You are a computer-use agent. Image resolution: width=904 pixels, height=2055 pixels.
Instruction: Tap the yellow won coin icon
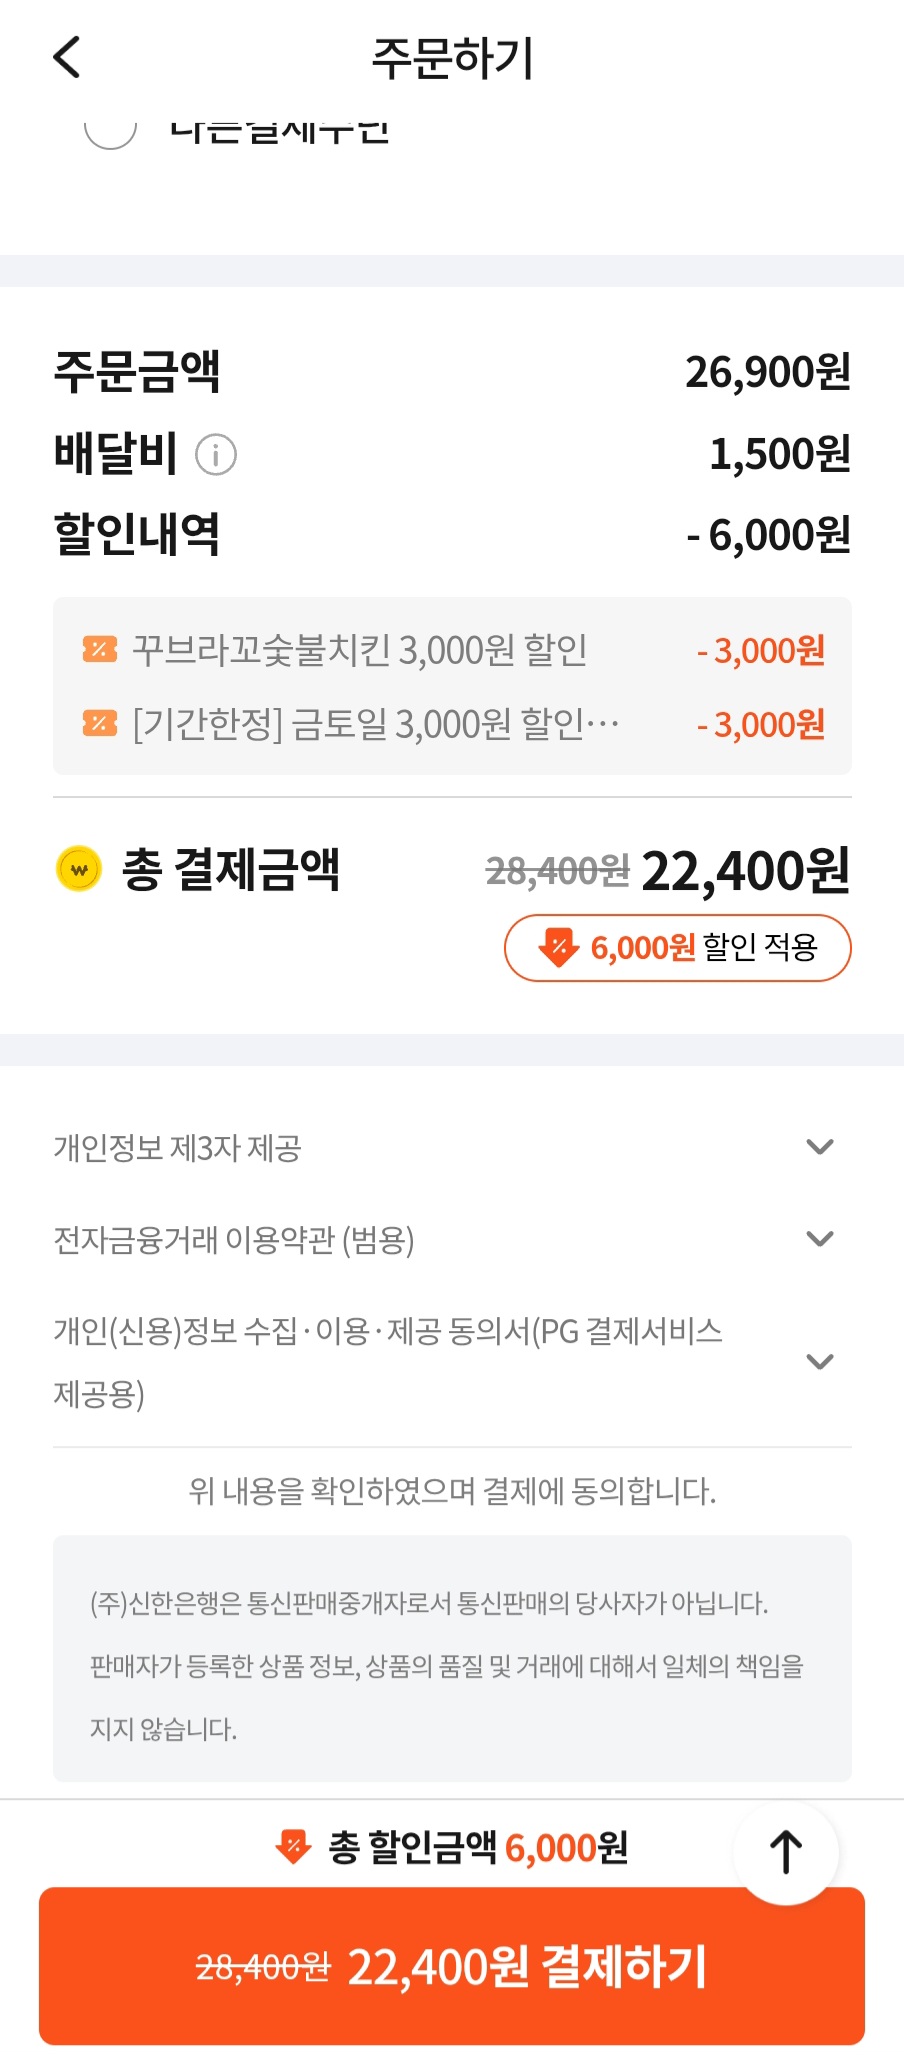click(x=79, y=869)
